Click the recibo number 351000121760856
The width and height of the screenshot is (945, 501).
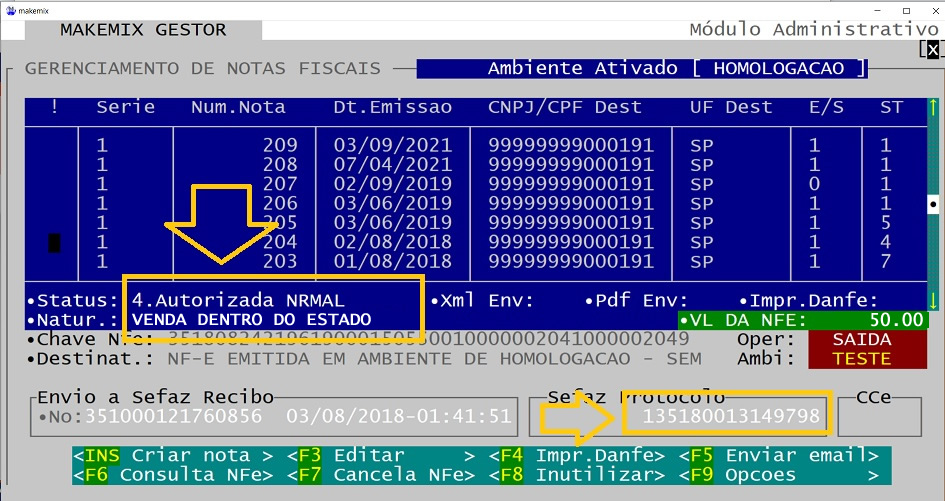pyautogui.click(x=173, y=415)
